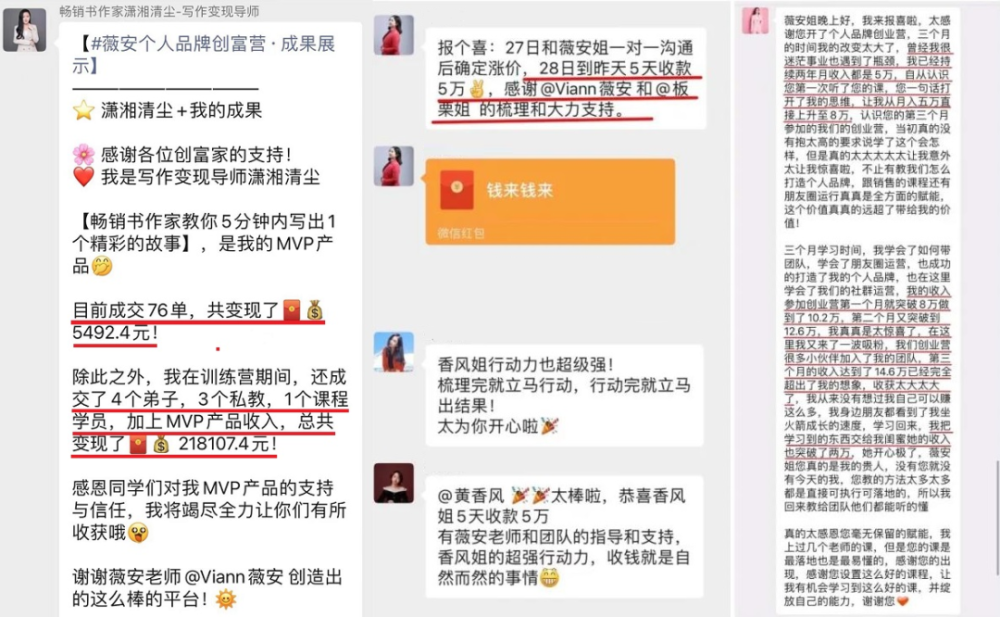The image size is (1000, 617).
Task: Tap the star emoji before 潇湘清尘+我的成果
Action: (84, 110)
